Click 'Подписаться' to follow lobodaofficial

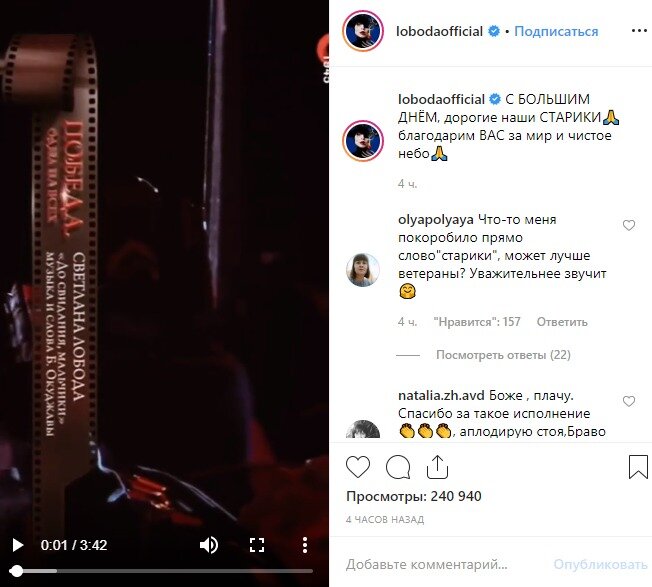(556, 31)
